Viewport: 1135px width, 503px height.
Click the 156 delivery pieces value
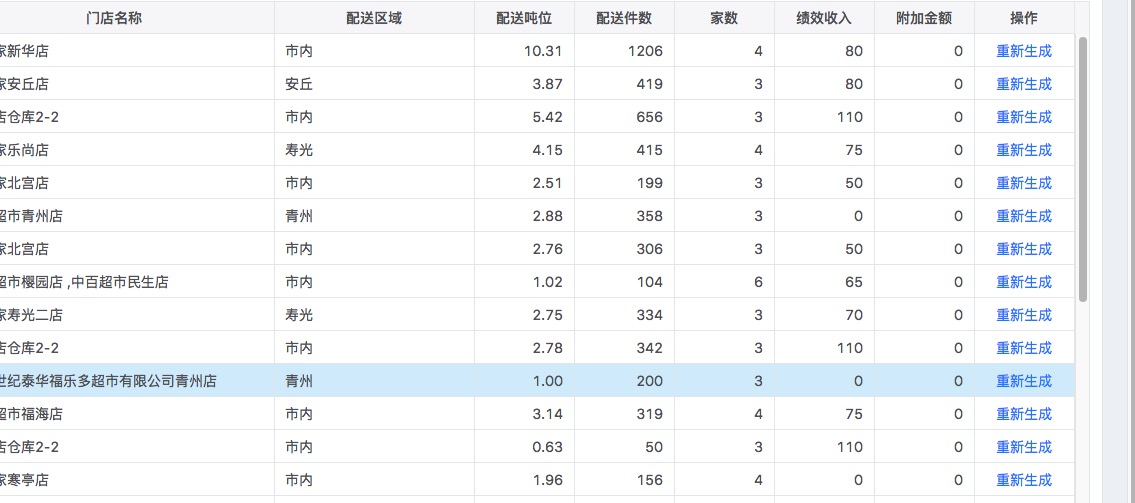click(x=649, y=481)
